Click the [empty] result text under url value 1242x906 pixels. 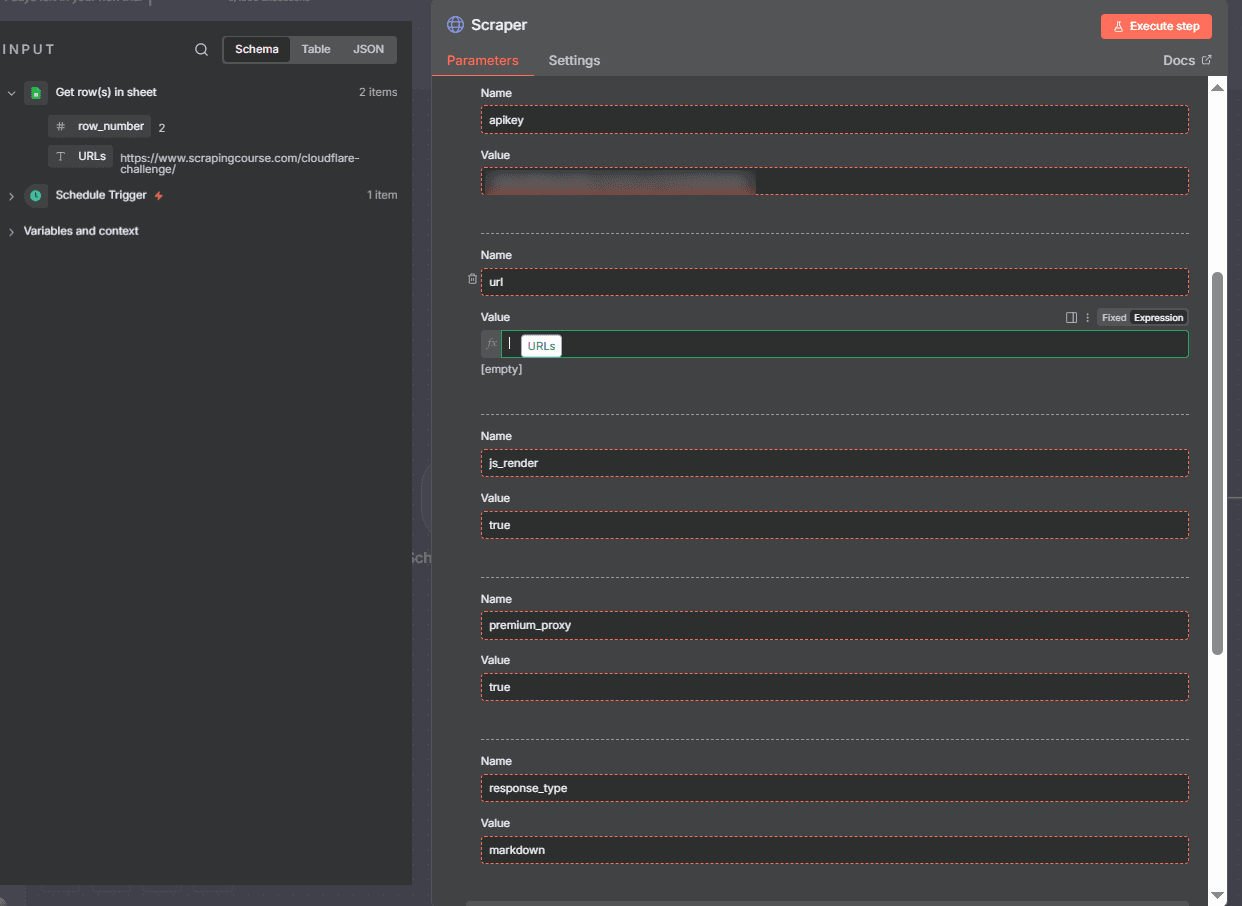tap(501, 370)
